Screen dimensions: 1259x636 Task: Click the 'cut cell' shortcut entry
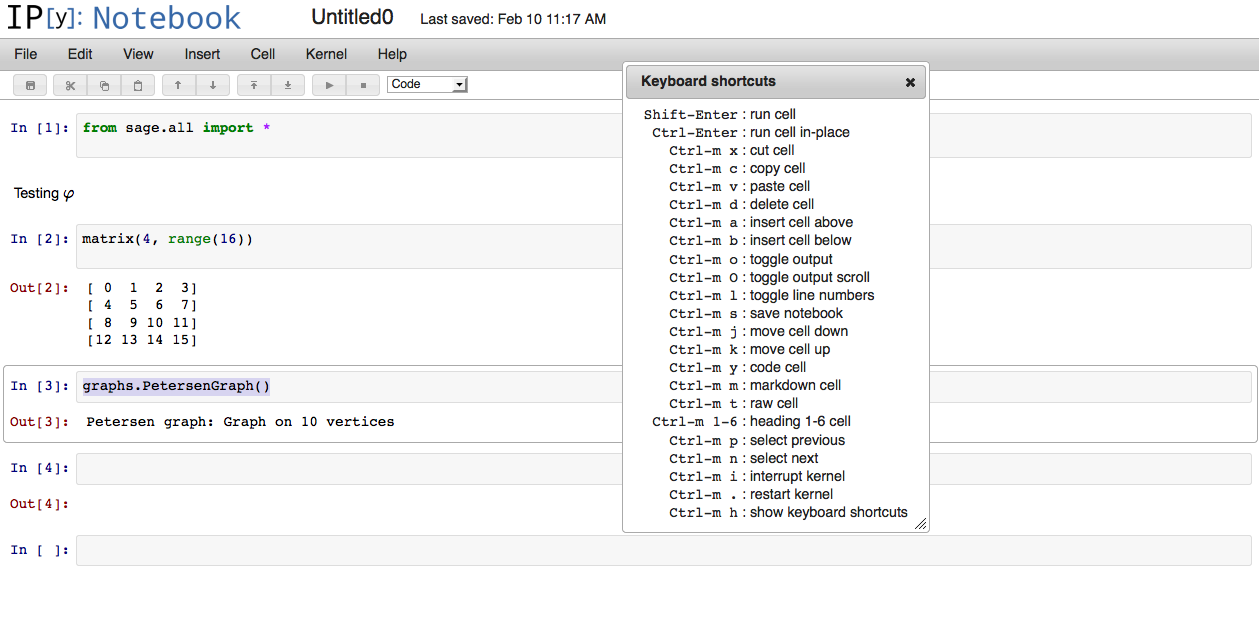tap(732, 150)
